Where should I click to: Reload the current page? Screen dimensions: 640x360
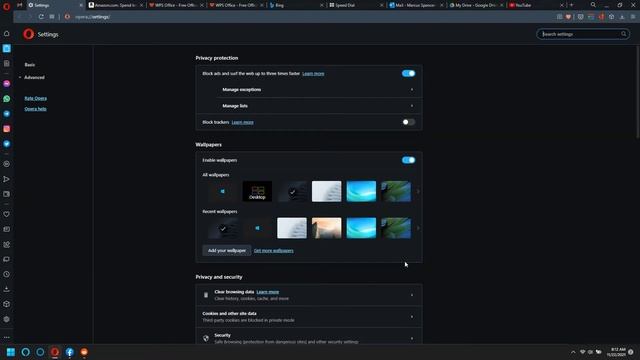coord(41,17)
